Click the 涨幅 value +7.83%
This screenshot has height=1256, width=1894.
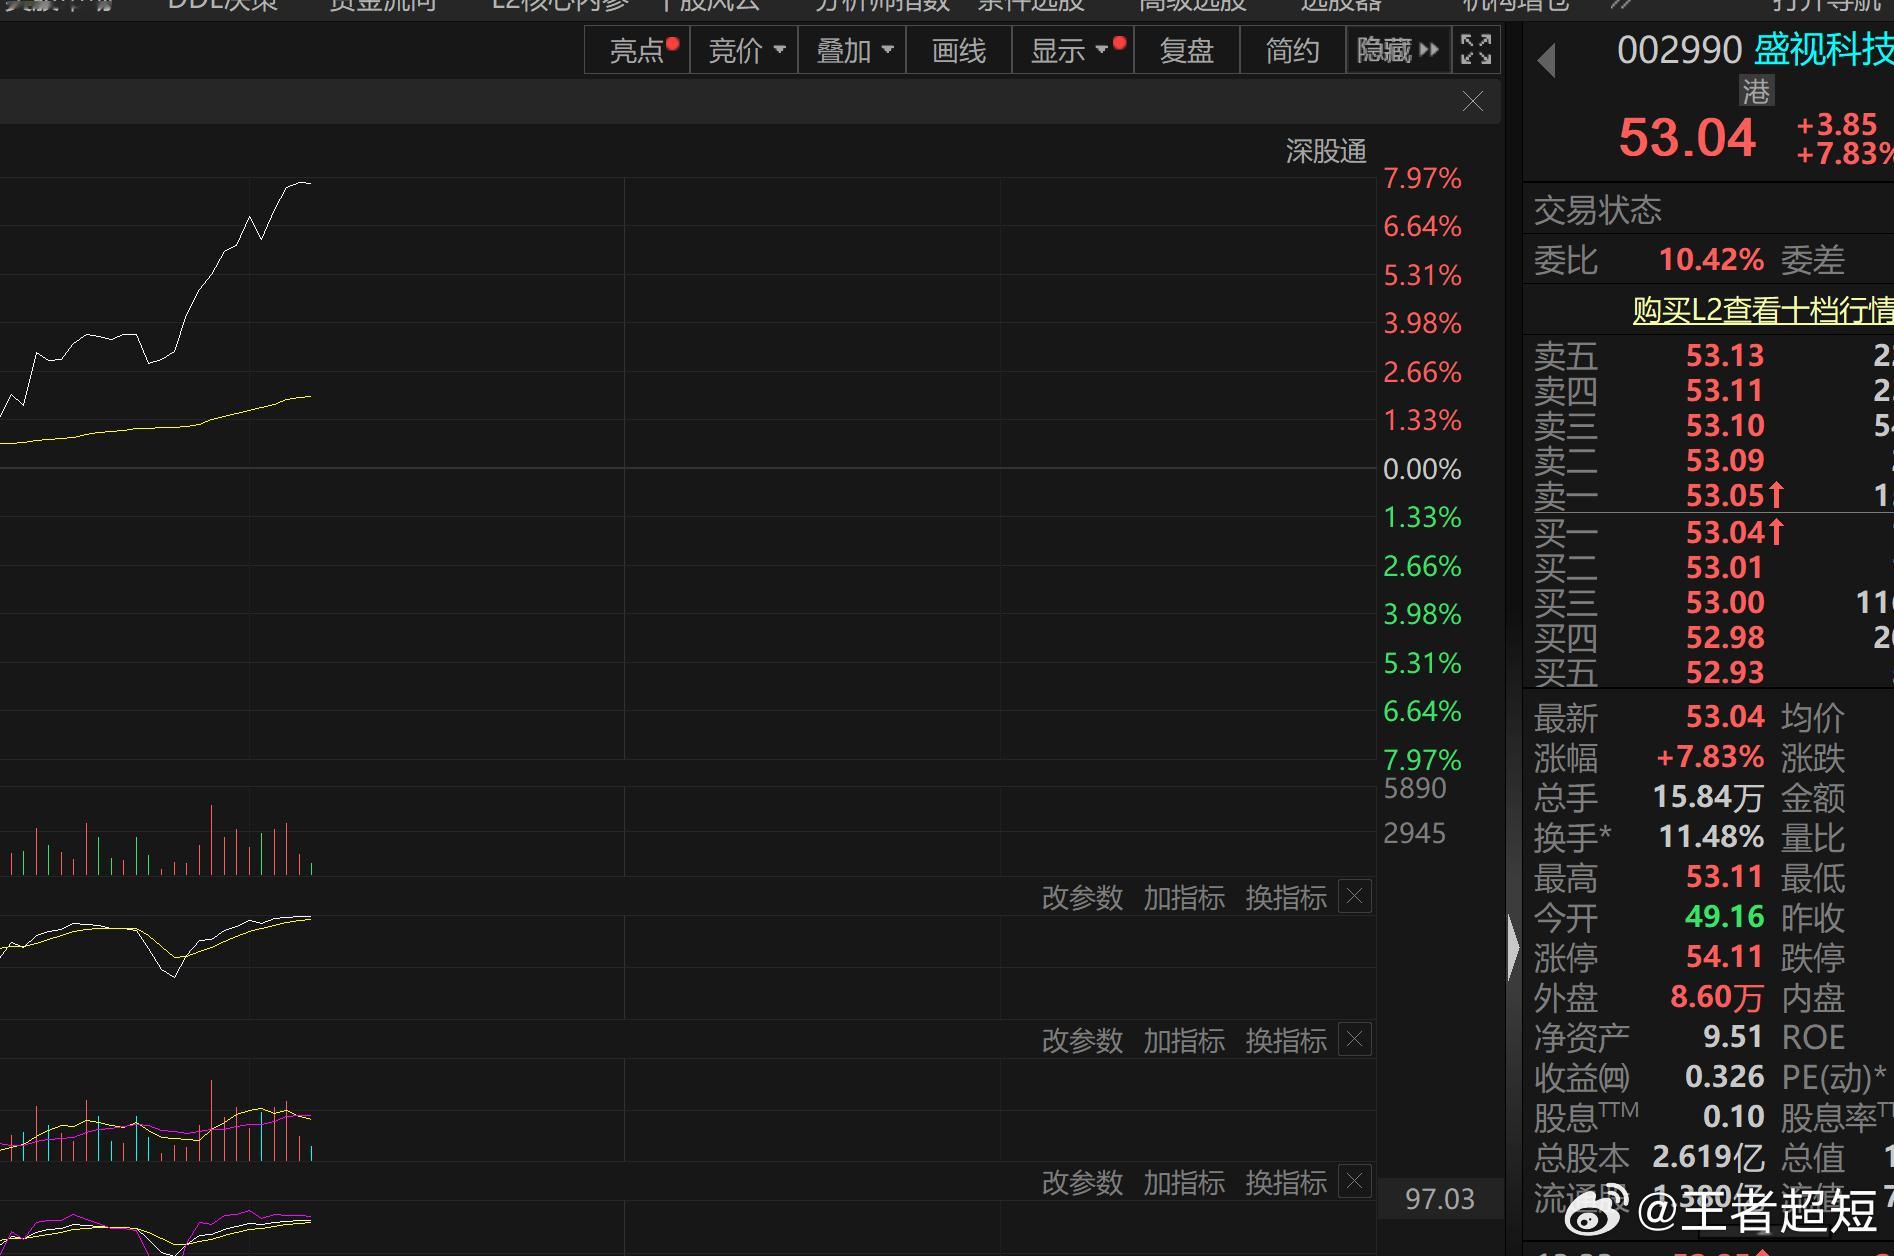tap(1710, 756)
